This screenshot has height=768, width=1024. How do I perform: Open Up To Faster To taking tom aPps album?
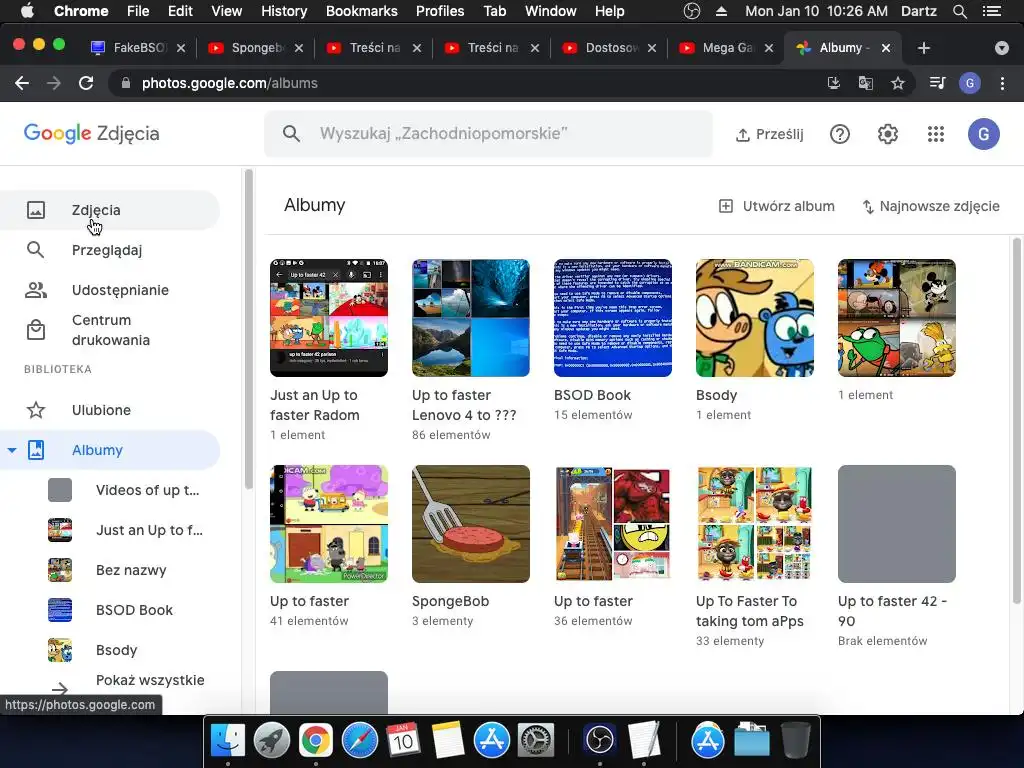(755, 524)
